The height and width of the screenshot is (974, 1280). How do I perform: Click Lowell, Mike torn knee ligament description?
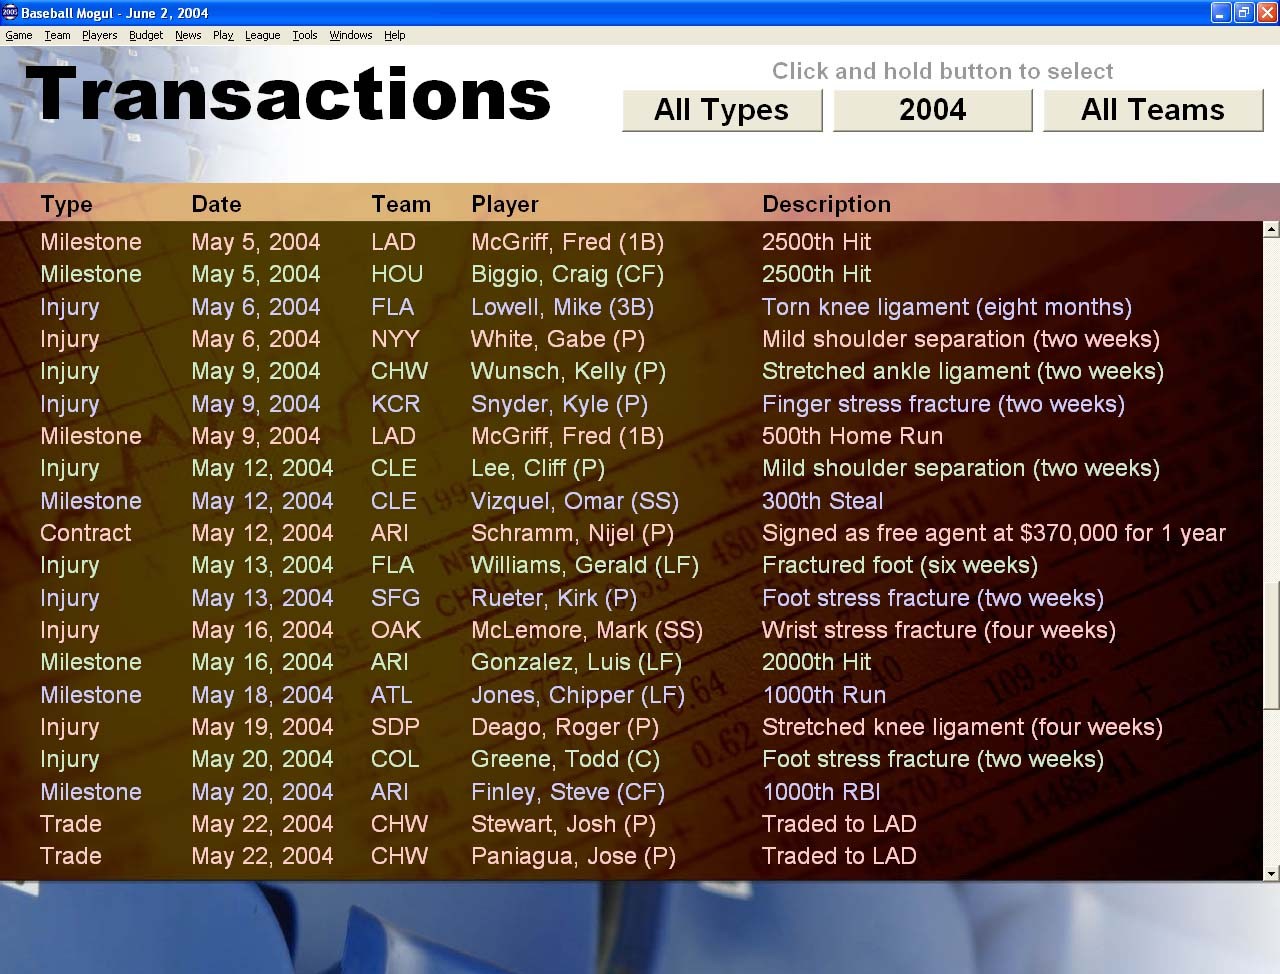point(946,307)
